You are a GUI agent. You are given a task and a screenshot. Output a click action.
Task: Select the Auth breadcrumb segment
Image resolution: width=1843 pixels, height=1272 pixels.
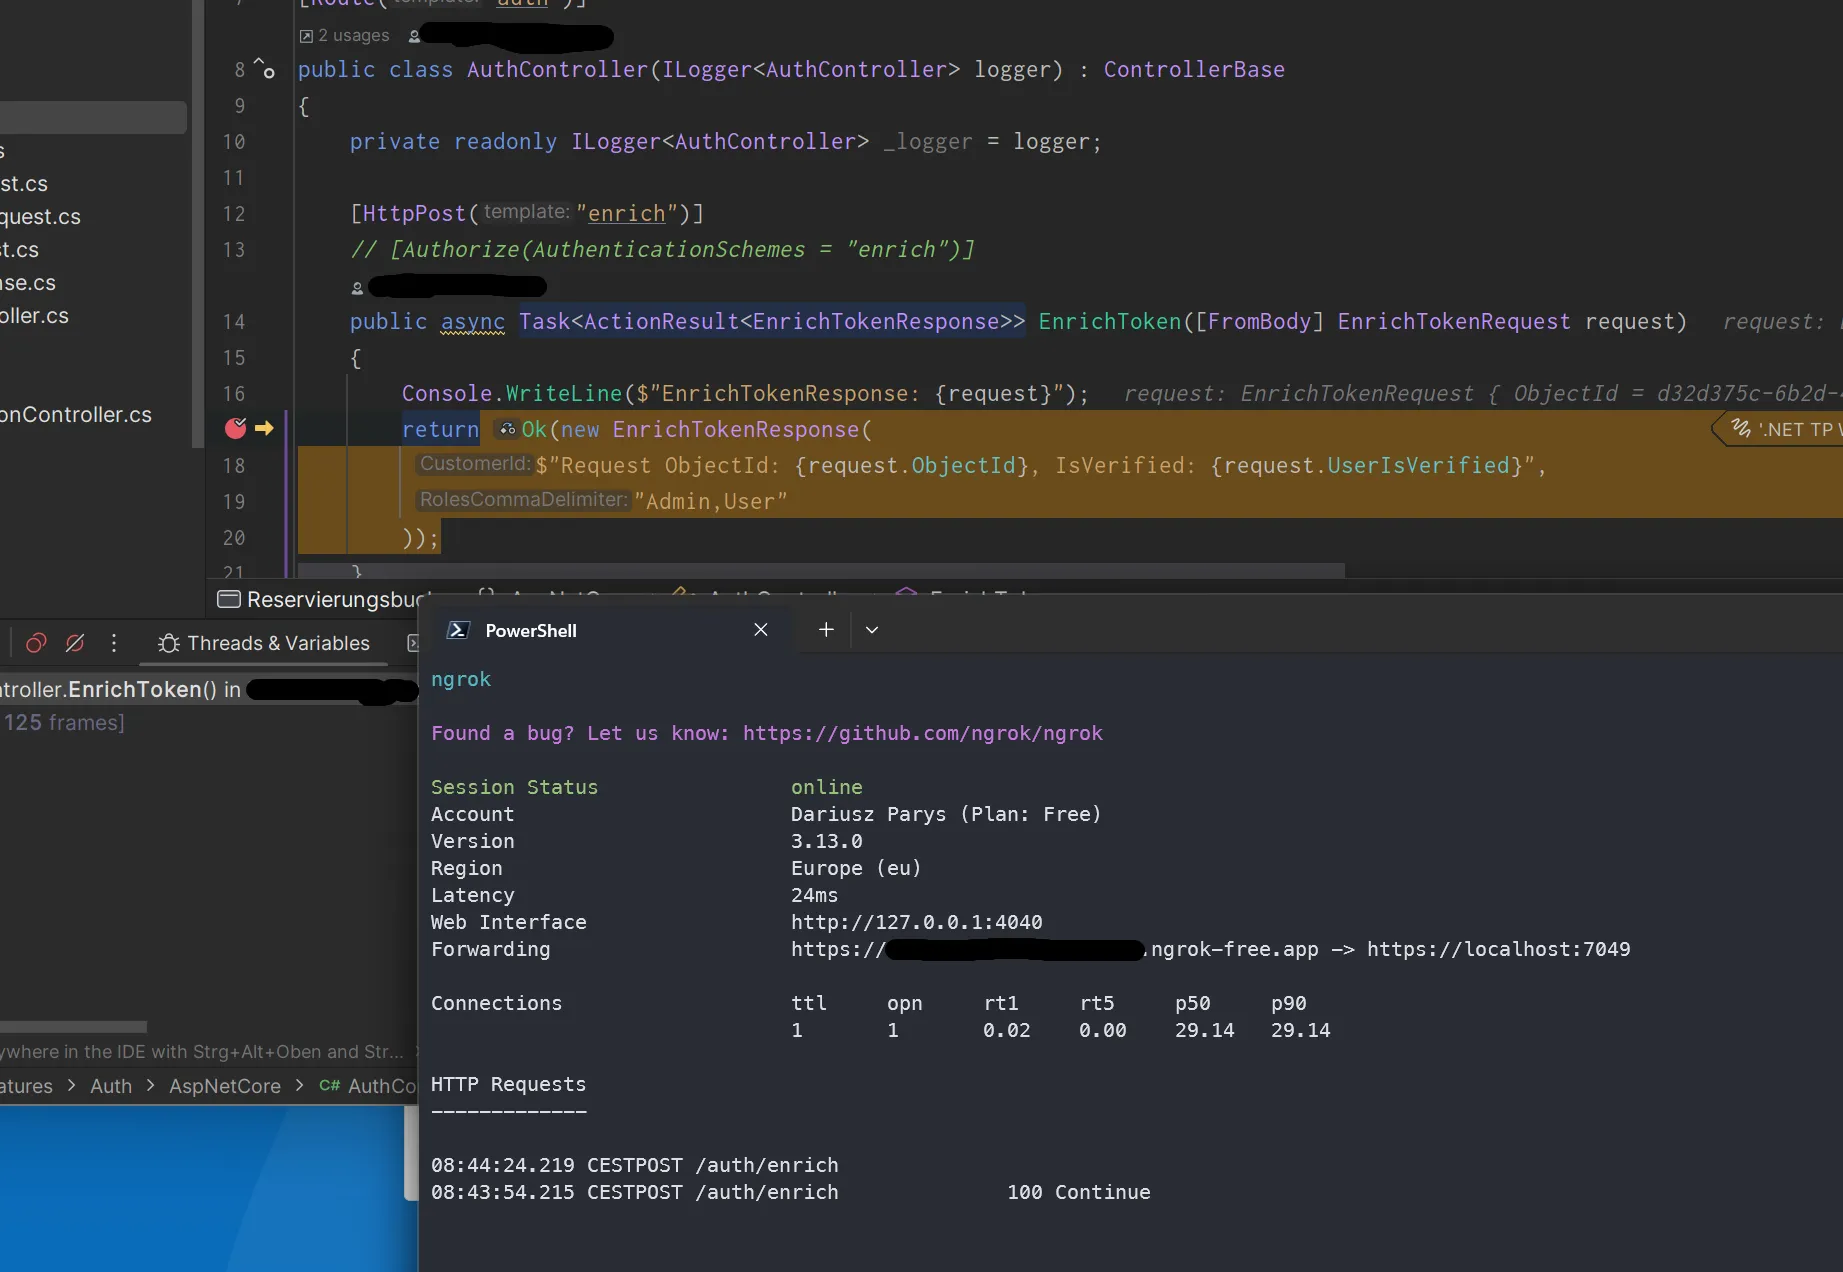(111, 1086)
